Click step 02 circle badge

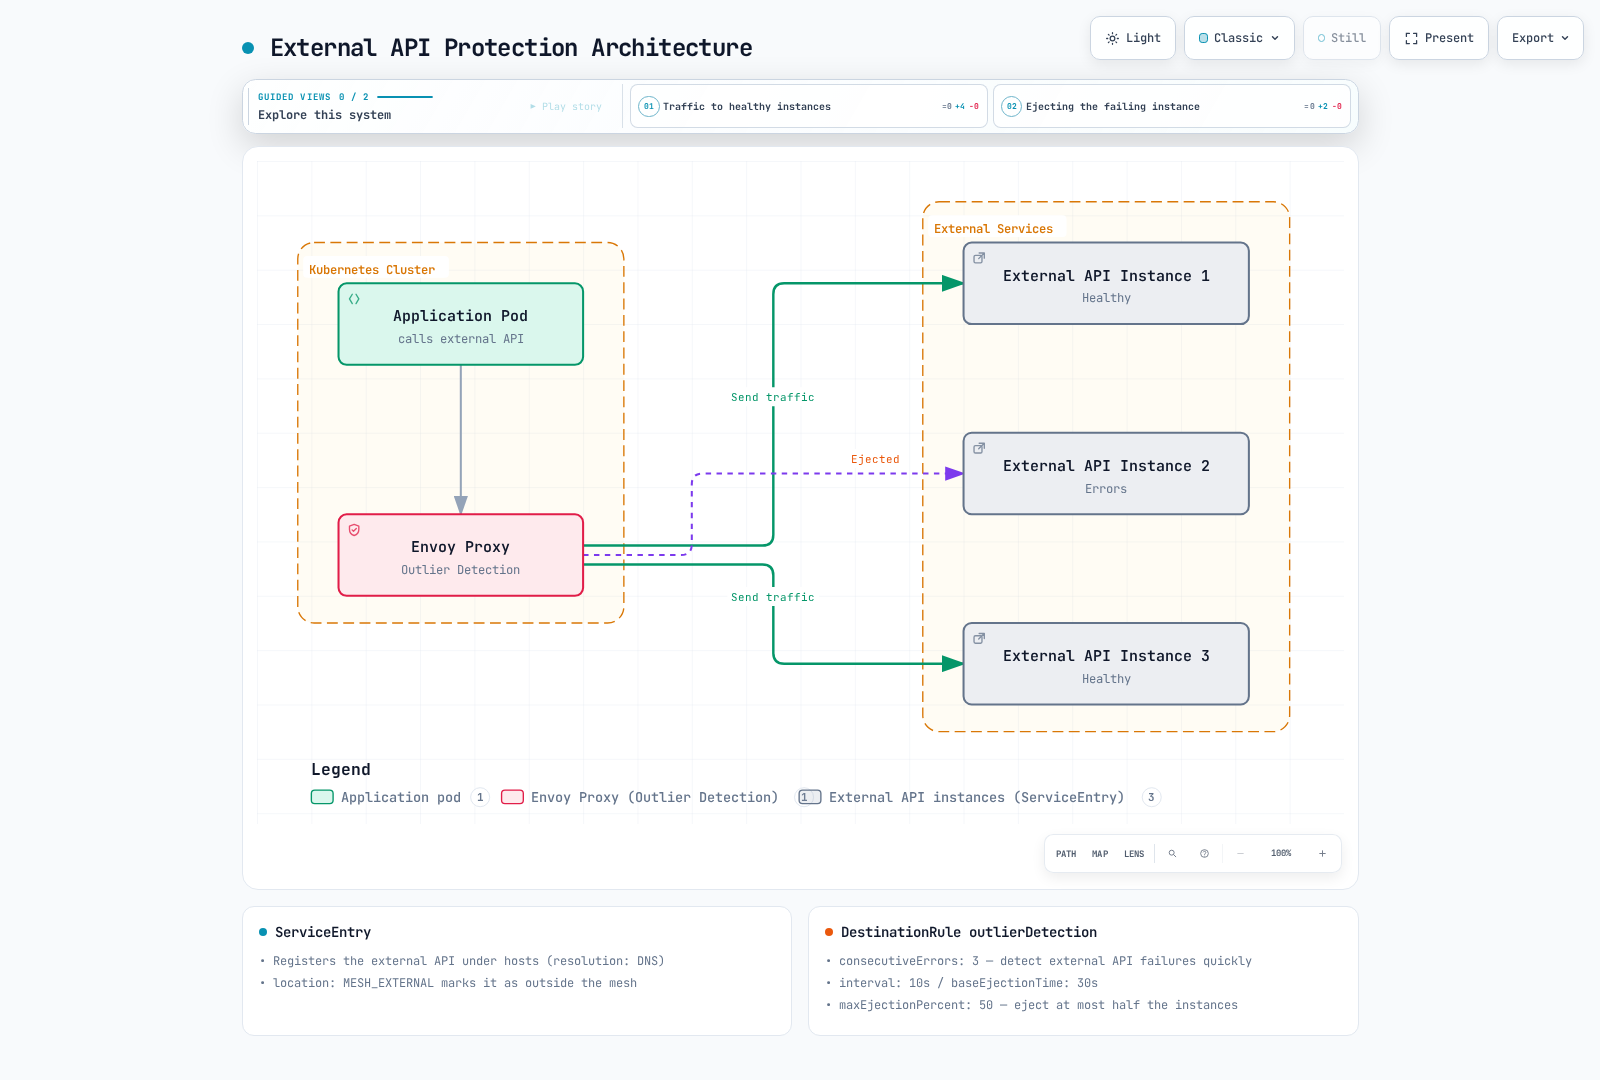click(x=1012, y=106)
